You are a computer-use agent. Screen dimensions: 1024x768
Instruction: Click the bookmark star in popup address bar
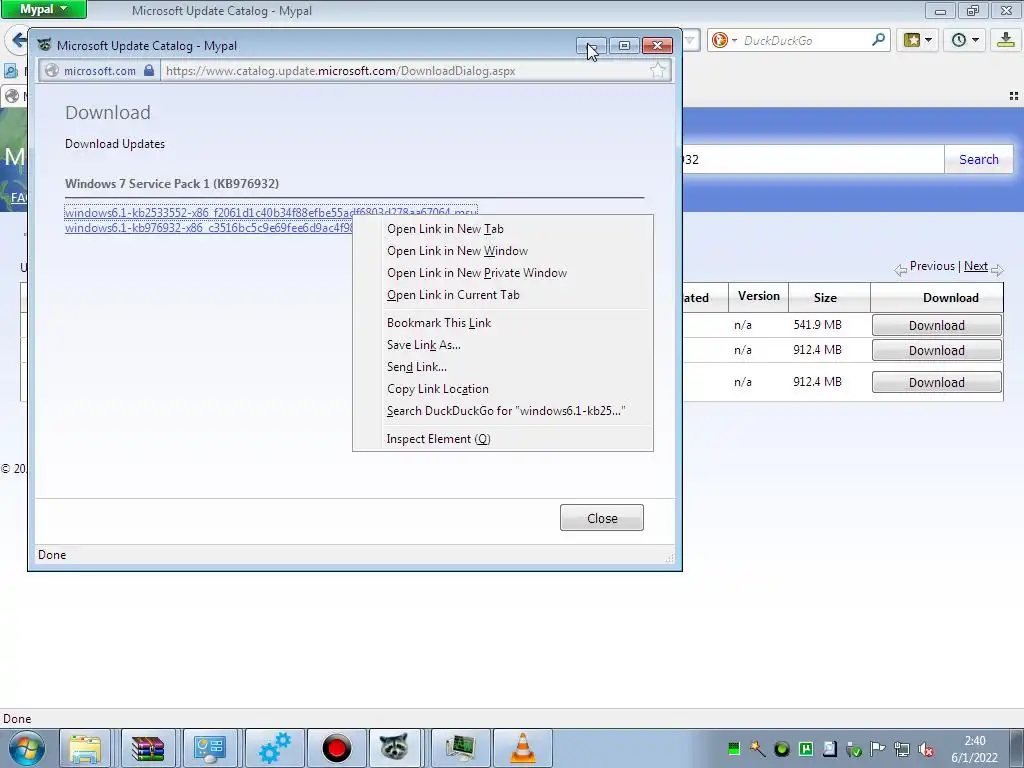click(658, 71)
